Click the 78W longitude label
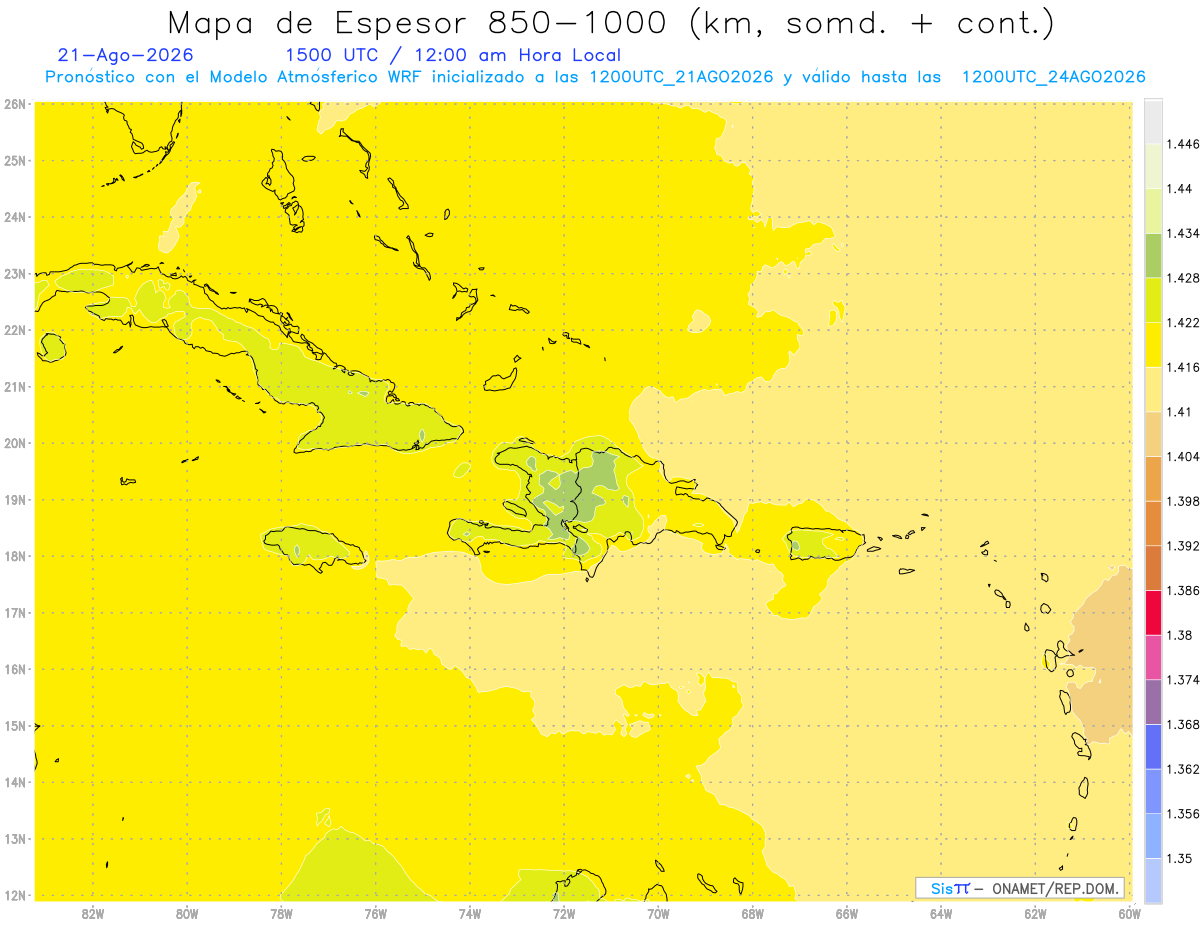This screenshot has width=1200, height=927. pos(281,913)
